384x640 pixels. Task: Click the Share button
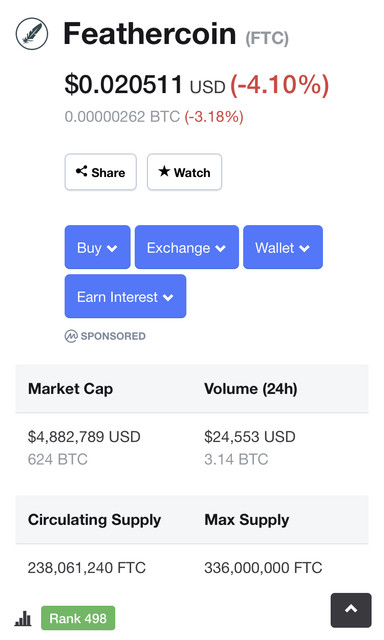(100, 172)
